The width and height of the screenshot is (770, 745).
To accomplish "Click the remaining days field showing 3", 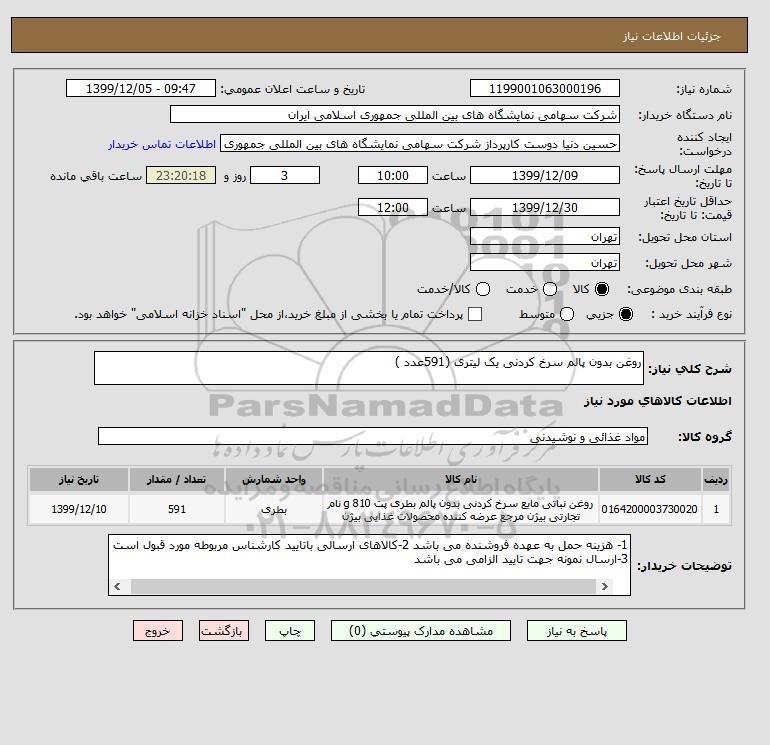I will [x=285, y=175].
